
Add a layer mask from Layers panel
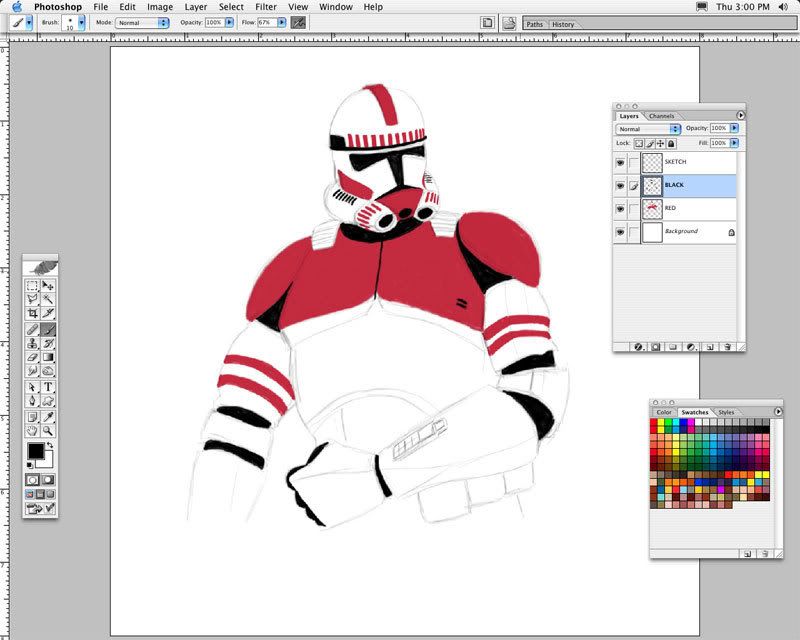tap(656, 347)
